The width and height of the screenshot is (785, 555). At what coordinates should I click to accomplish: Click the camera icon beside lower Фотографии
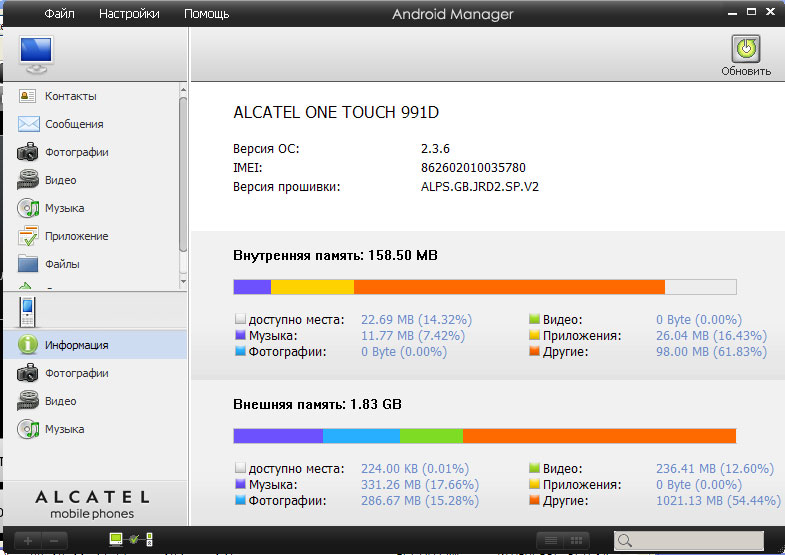(28, 373)
